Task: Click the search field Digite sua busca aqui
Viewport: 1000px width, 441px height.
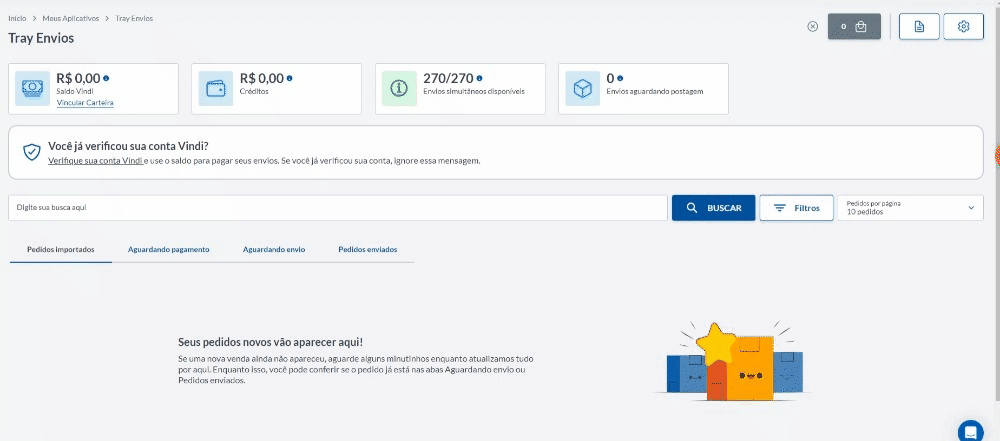Action: [338, 208]
